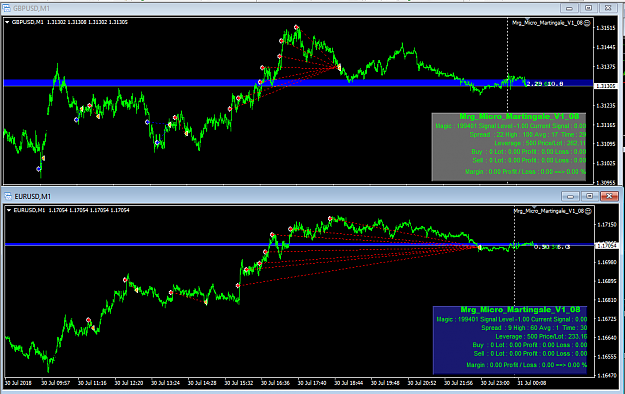
Task: Click the 1.31515 price level label
Action: (x=606, y=28)
